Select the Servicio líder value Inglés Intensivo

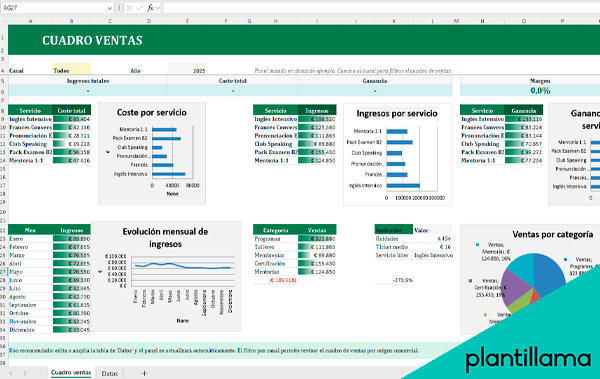tap(433, 255)
